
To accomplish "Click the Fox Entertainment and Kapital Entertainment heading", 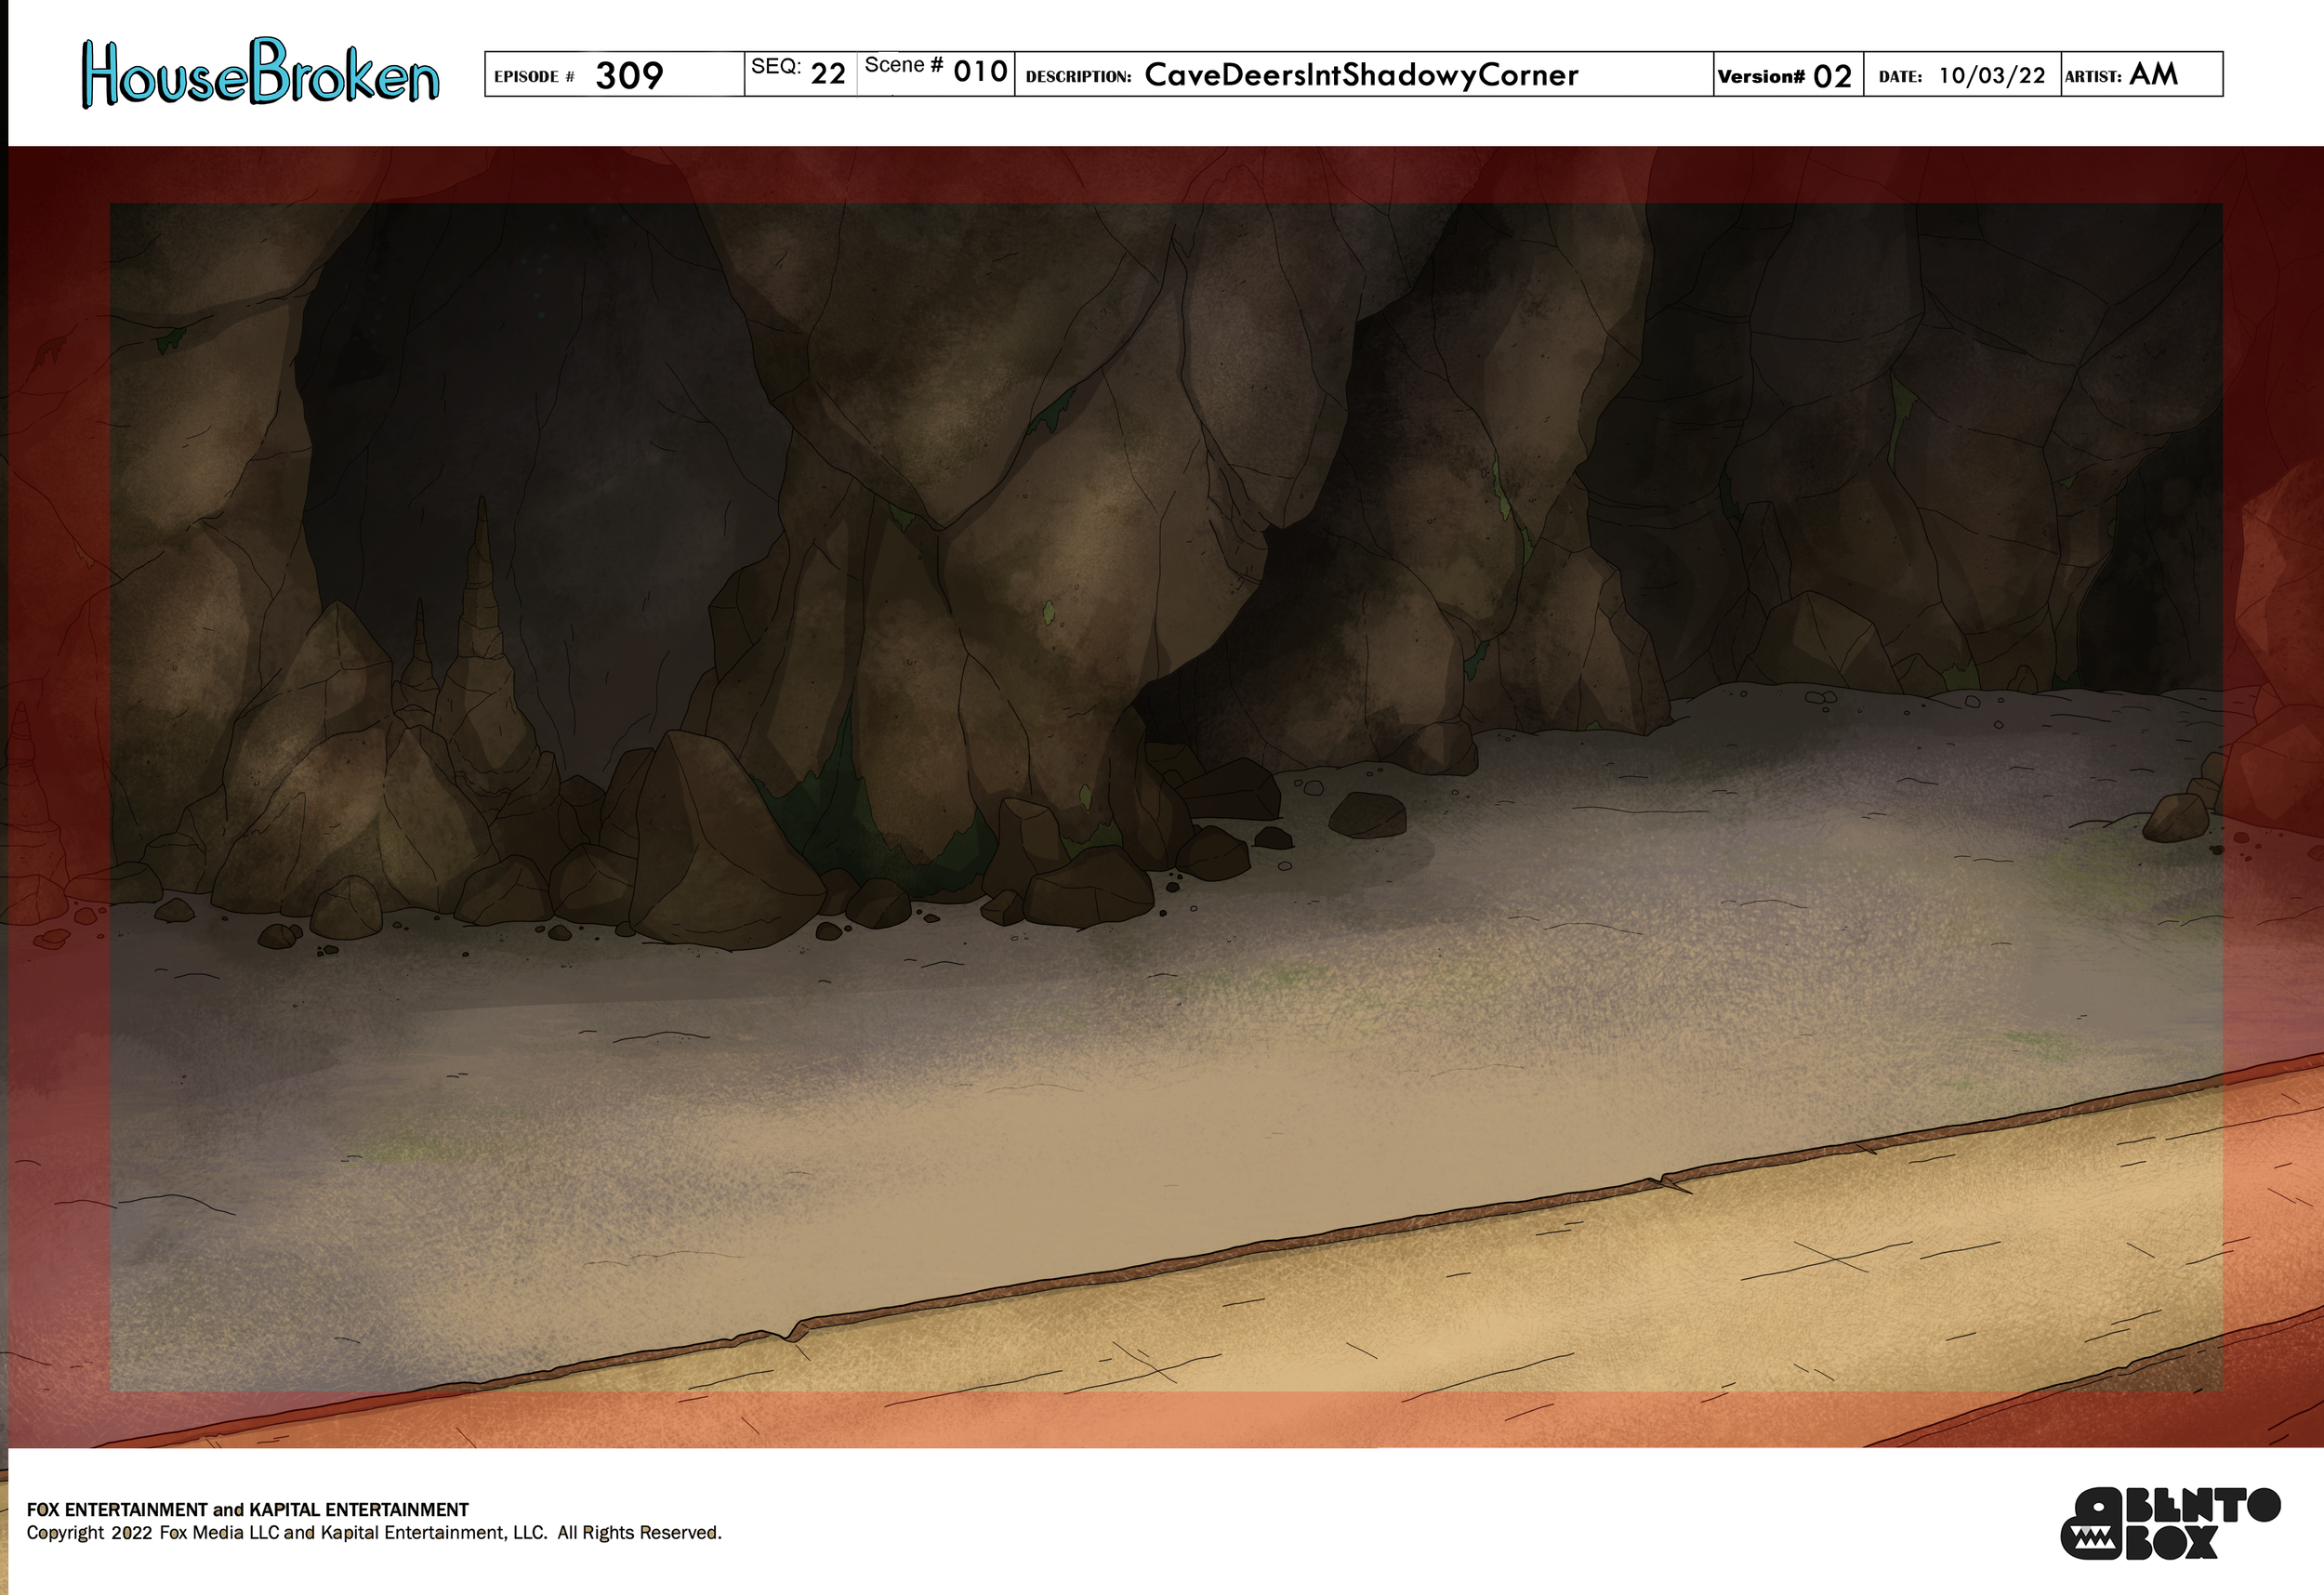I will point(247,1509).
